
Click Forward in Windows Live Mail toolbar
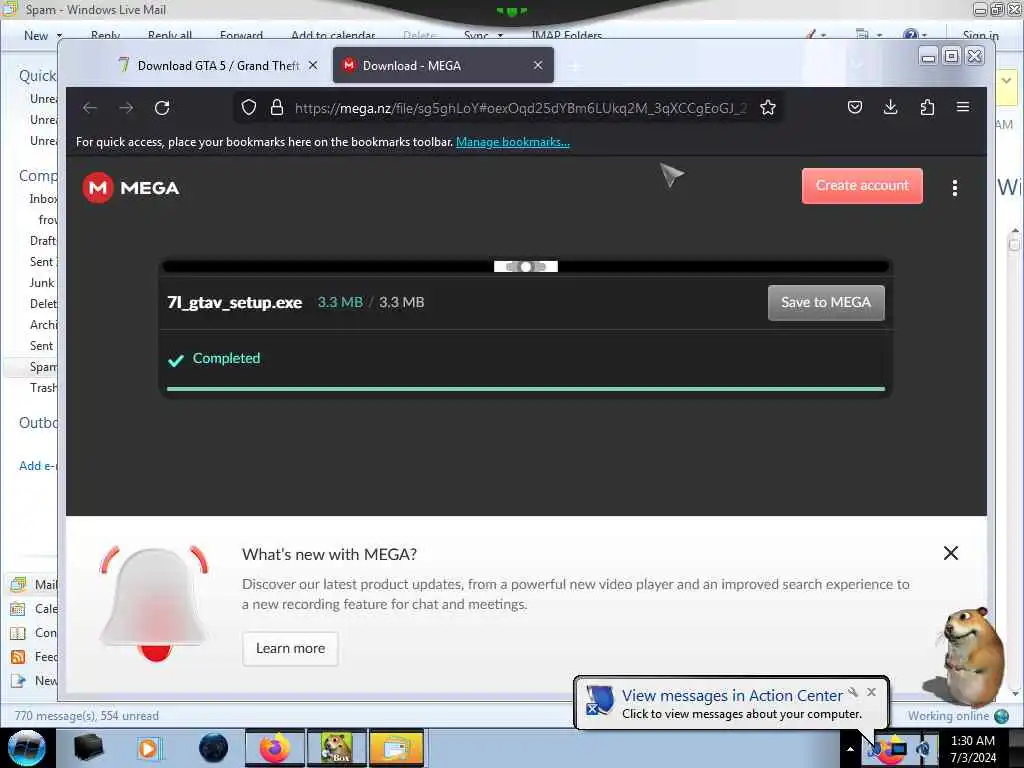click(x=241, y=36)
